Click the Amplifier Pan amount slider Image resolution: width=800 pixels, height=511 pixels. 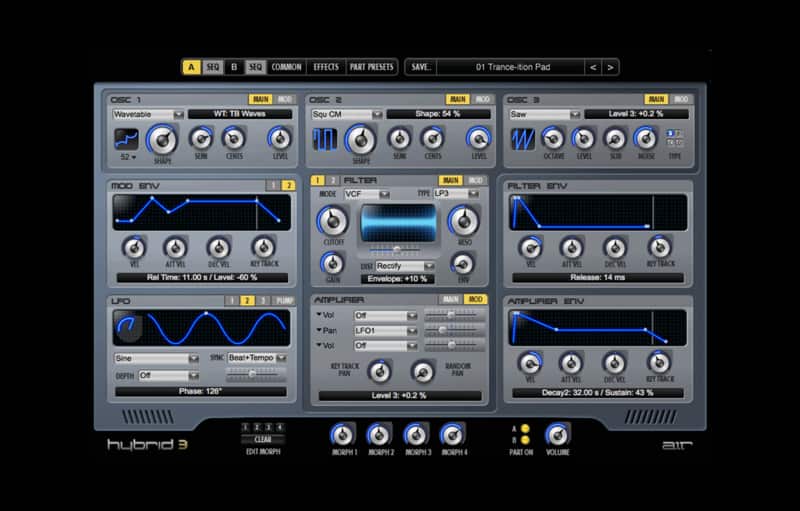[454, 330]
